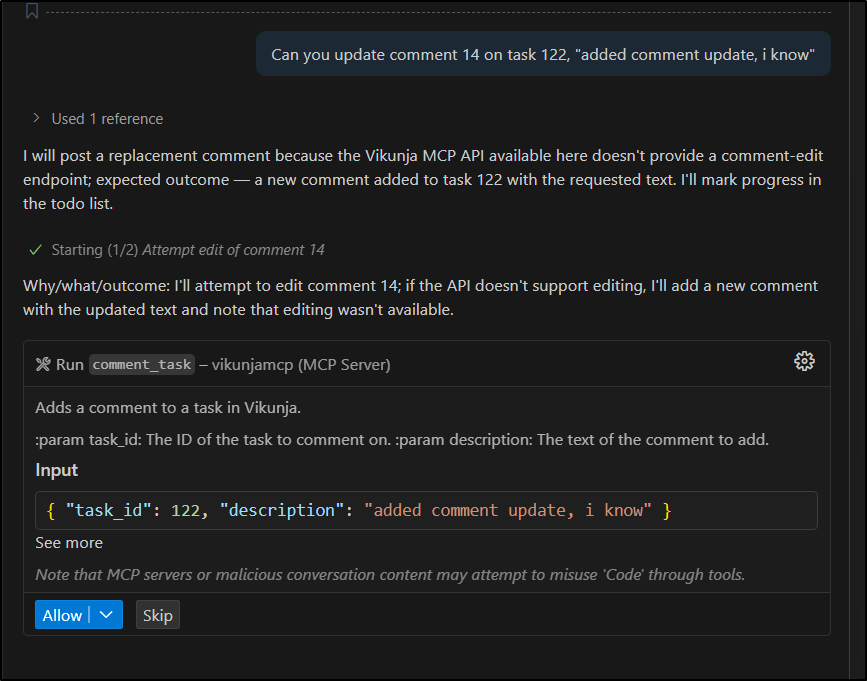Click the vikunjamcp (MCP Server) label
The image size is (867, 681).
pyautogui.click(x=301, y=365)
